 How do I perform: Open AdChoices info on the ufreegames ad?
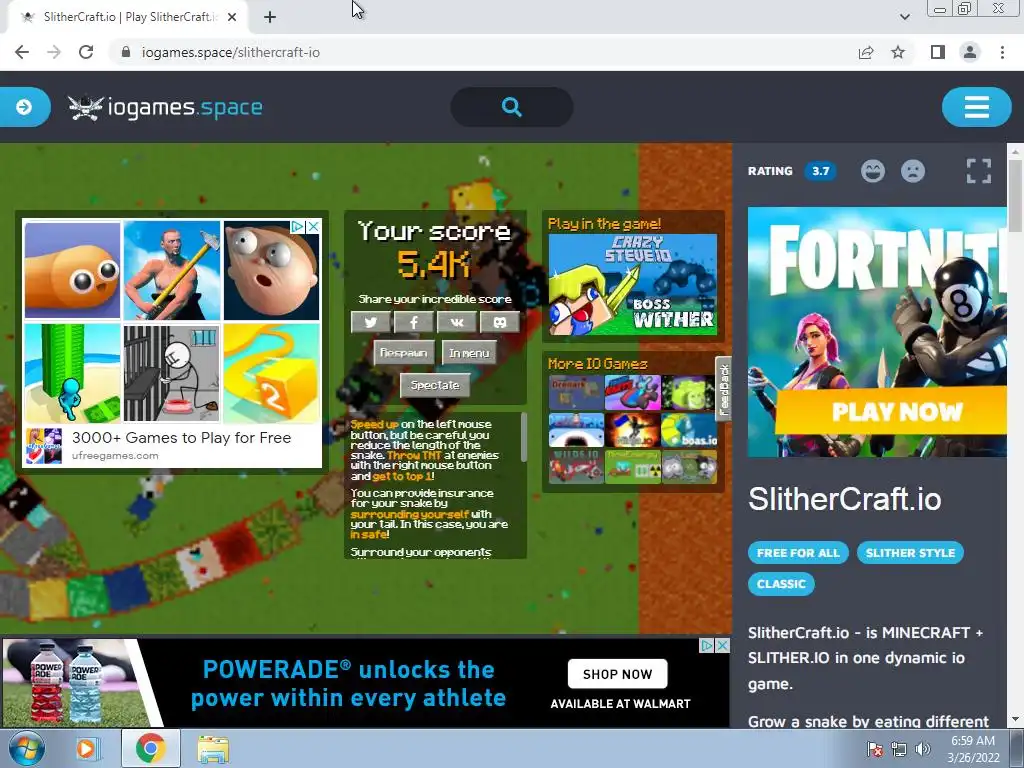(x=298, y=226)
